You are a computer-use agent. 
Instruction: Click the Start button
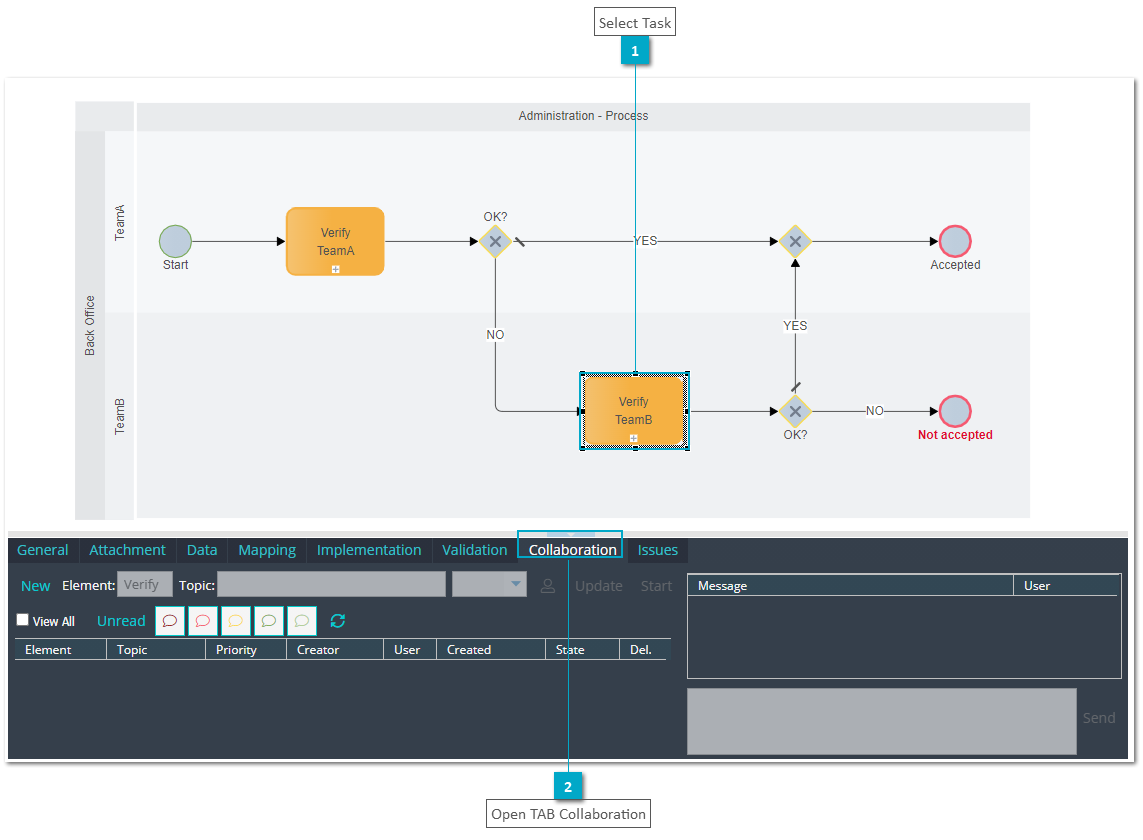[x=656, y=586]
